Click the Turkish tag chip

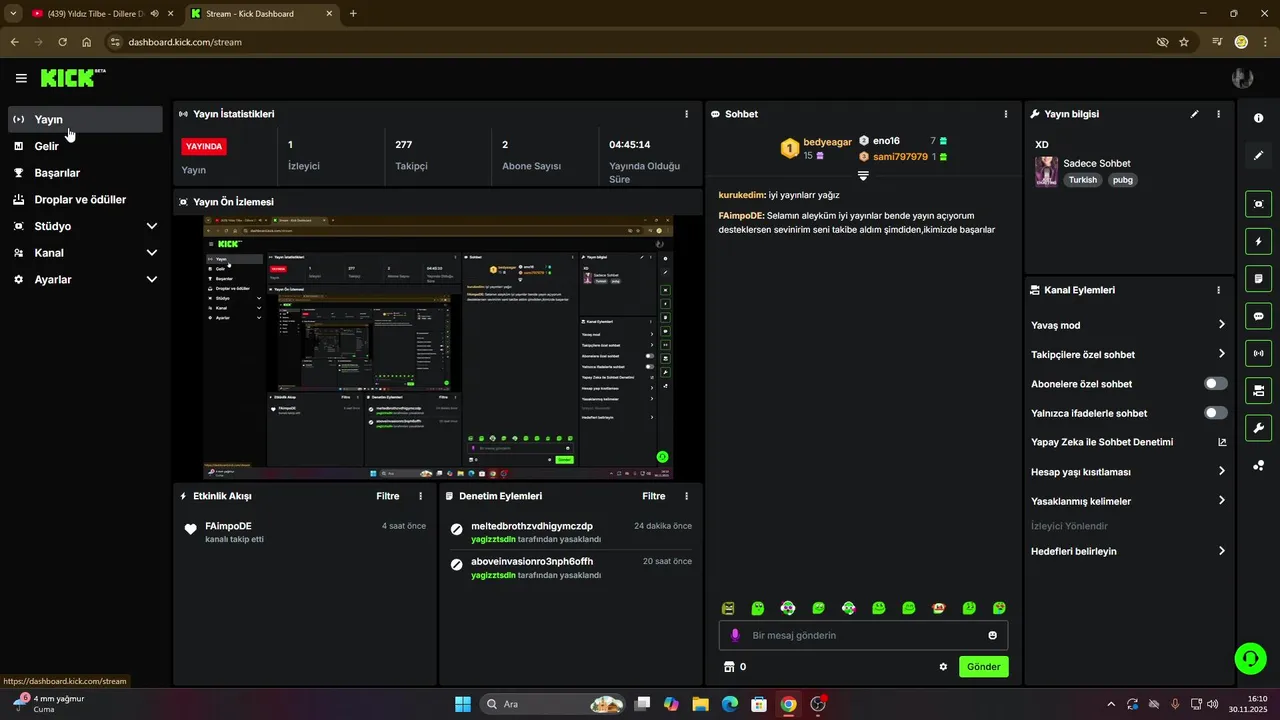(1083, 180)
